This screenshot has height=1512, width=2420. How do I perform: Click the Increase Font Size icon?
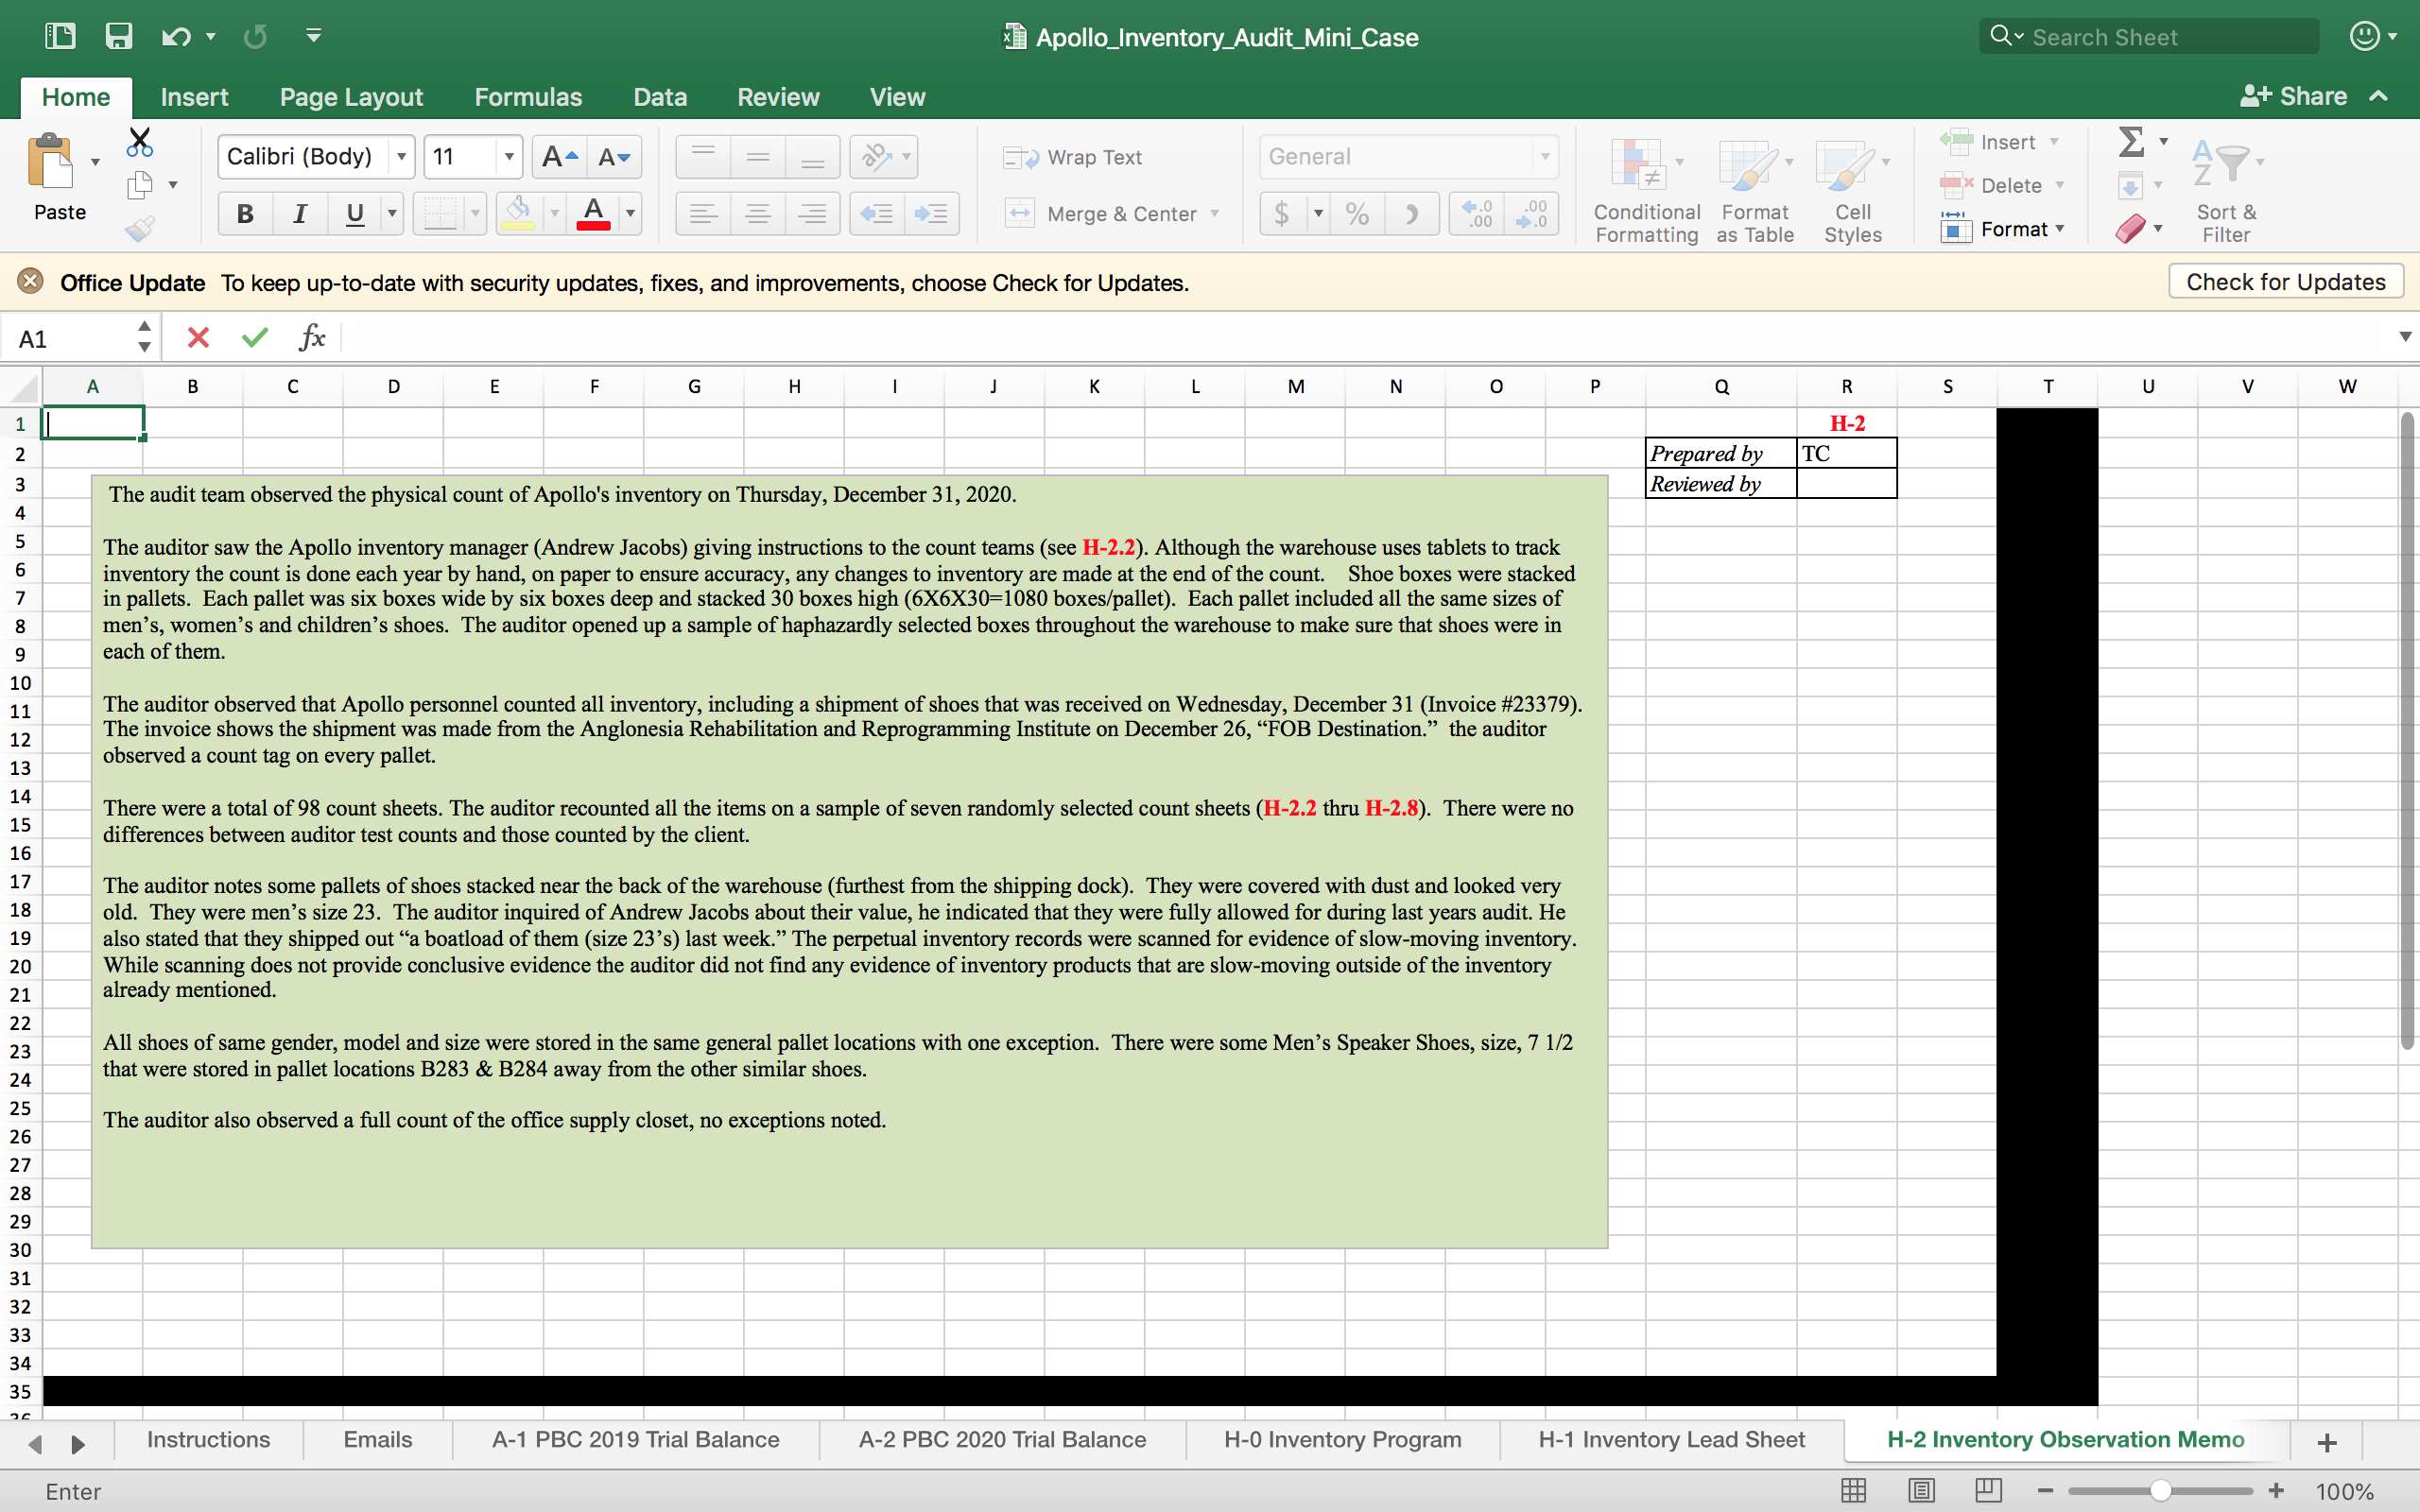click(x=559, y=157)
